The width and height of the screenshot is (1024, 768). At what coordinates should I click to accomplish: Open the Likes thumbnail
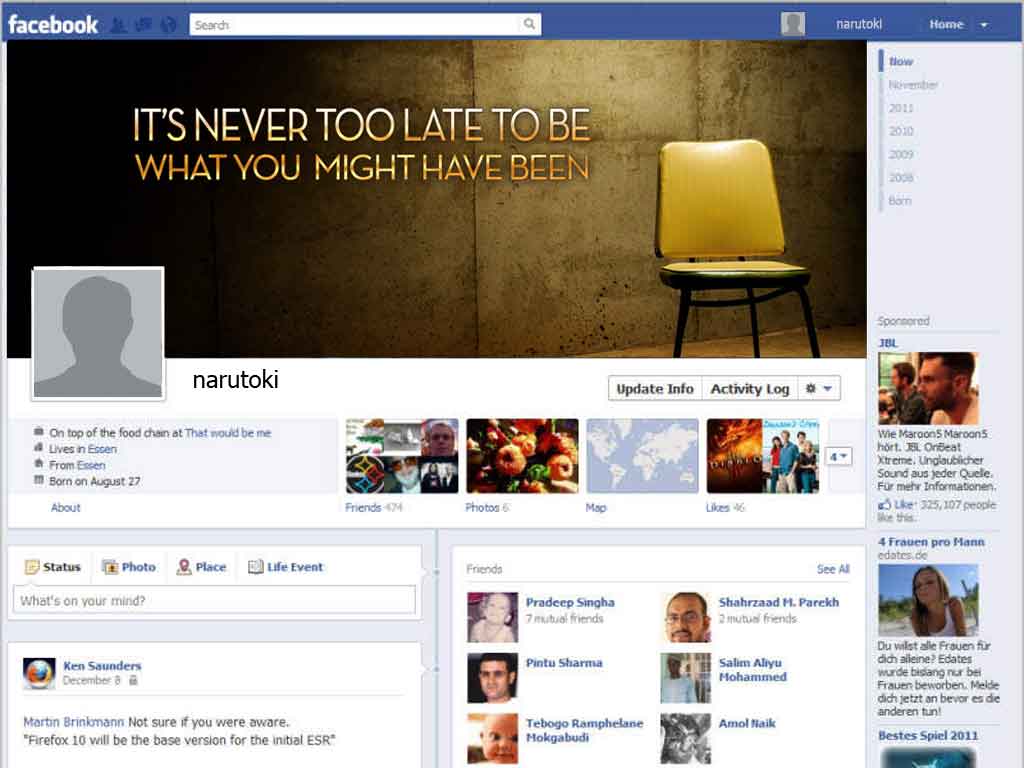(x=763, y=456)
